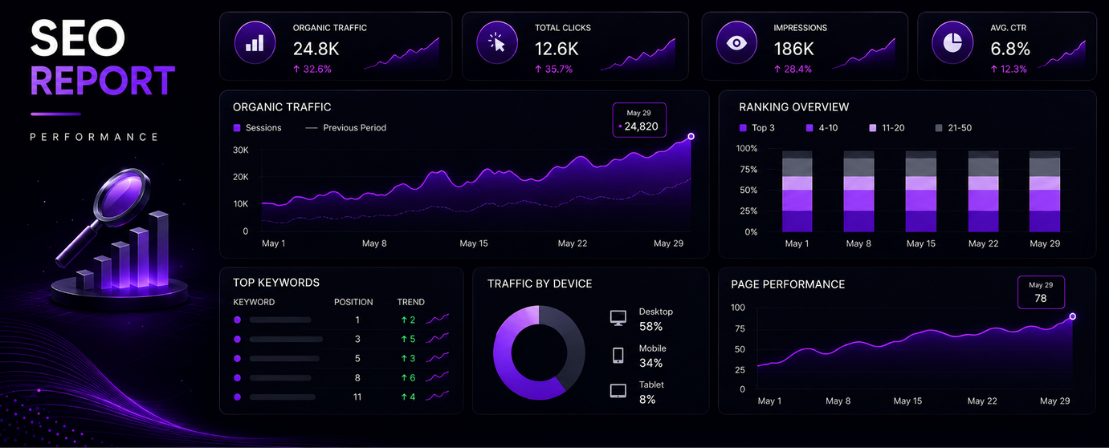The width and height of the screenshot is (1109, 448).
Task: Click the green up 5 trend value
Action: pos(408,339)
